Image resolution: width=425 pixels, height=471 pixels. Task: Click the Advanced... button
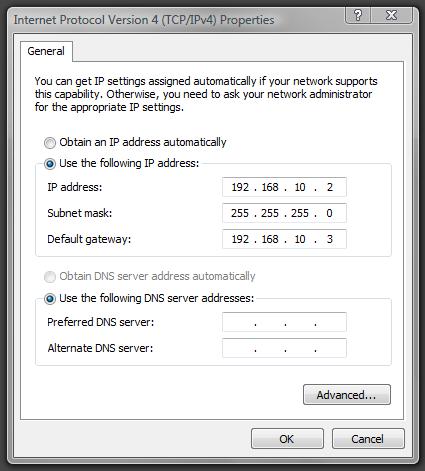coord(347,395)
